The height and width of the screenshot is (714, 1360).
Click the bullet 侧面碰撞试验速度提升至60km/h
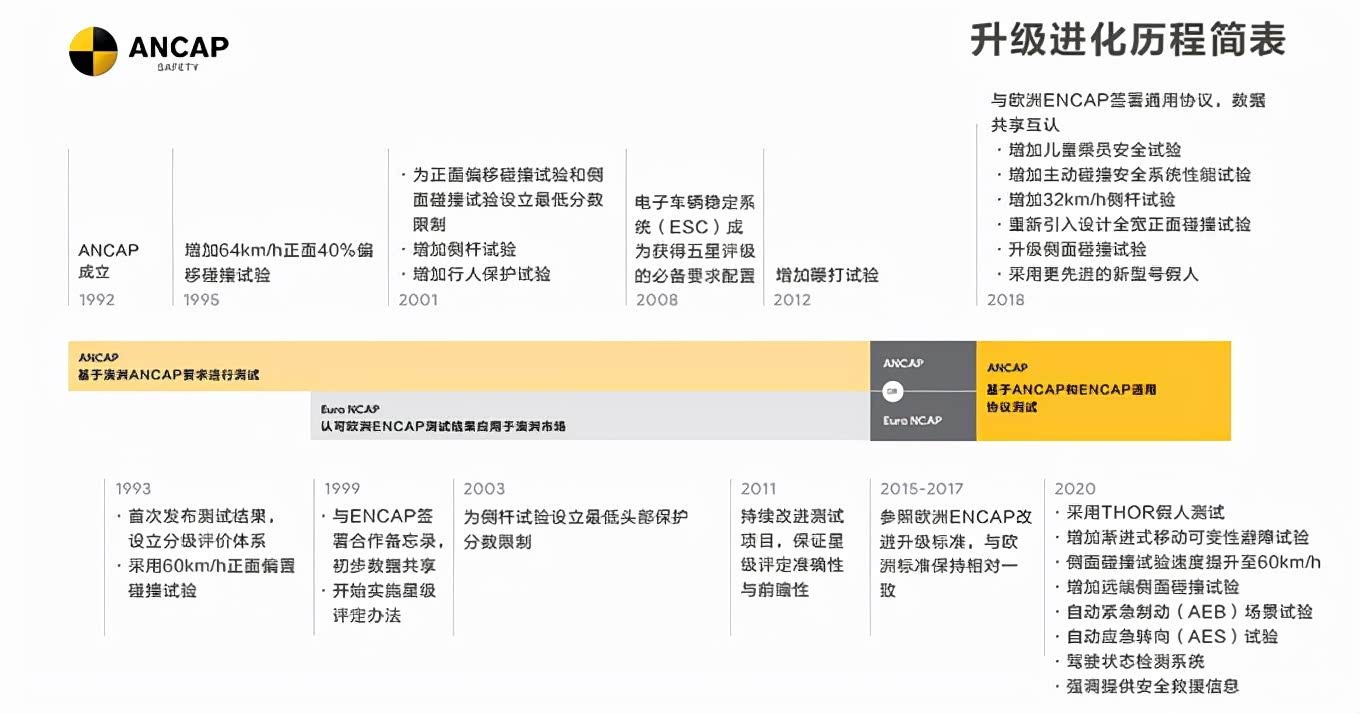tap(1188, 562)
